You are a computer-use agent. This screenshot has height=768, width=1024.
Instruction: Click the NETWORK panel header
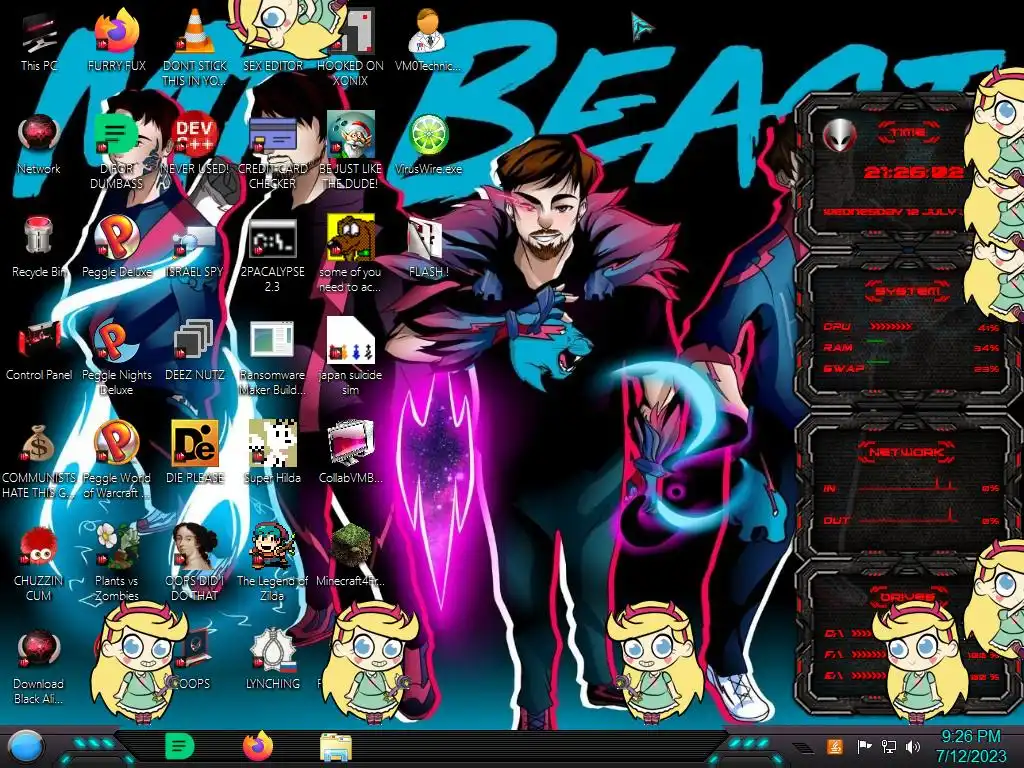pos(907,452)
